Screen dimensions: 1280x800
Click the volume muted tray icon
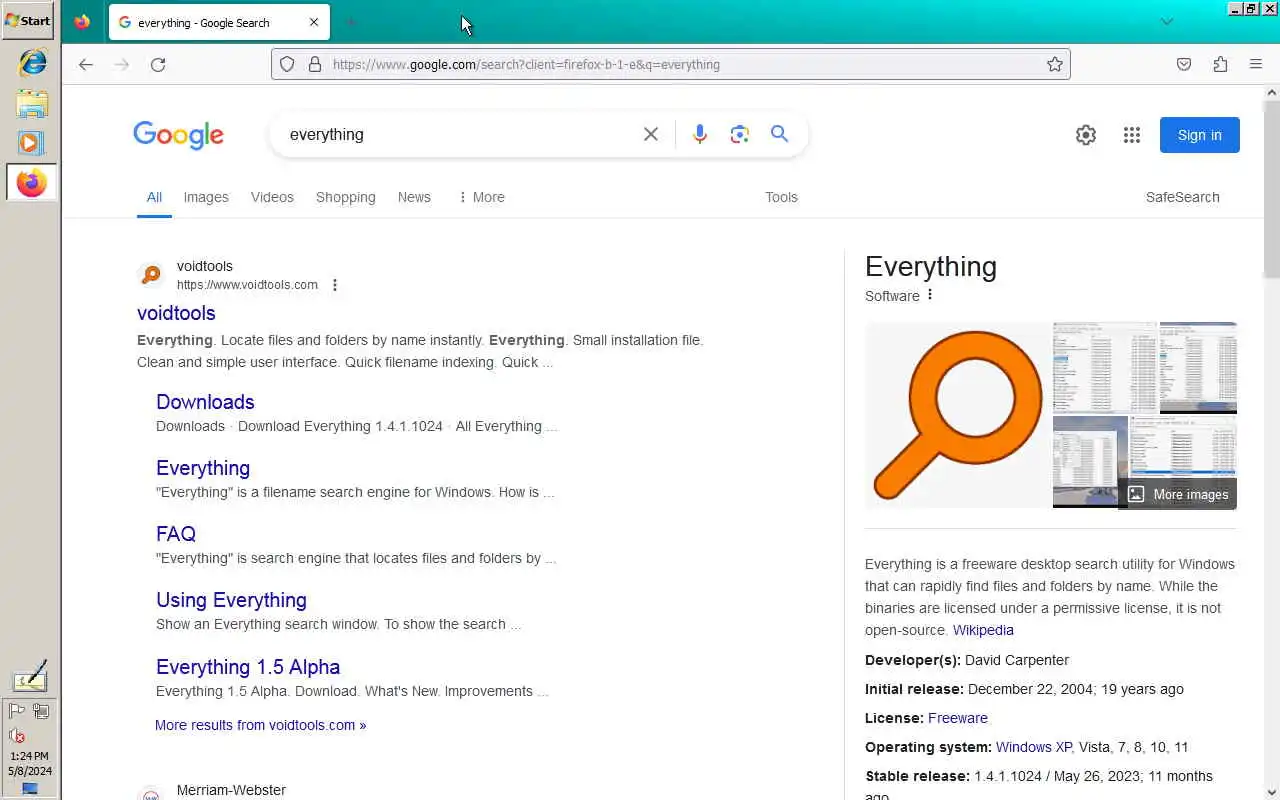click(x=17, y=735)
